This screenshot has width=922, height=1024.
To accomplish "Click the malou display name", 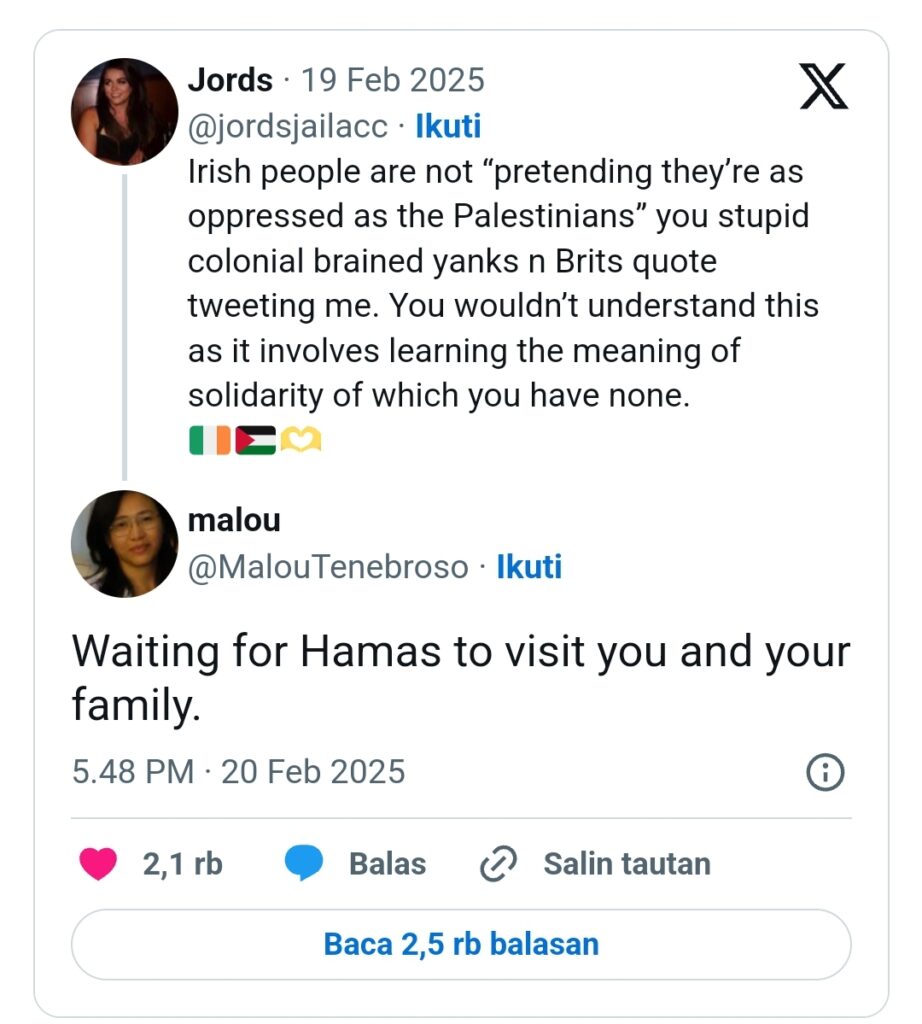I will 234,520.
